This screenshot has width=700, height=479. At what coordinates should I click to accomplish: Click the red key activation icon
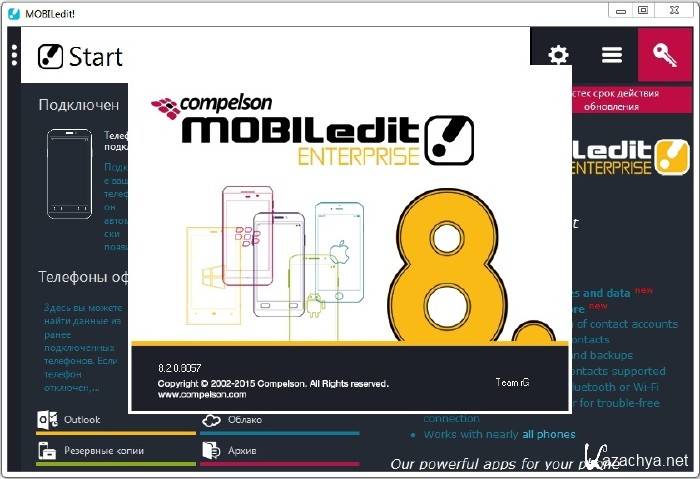click(665, 55)
